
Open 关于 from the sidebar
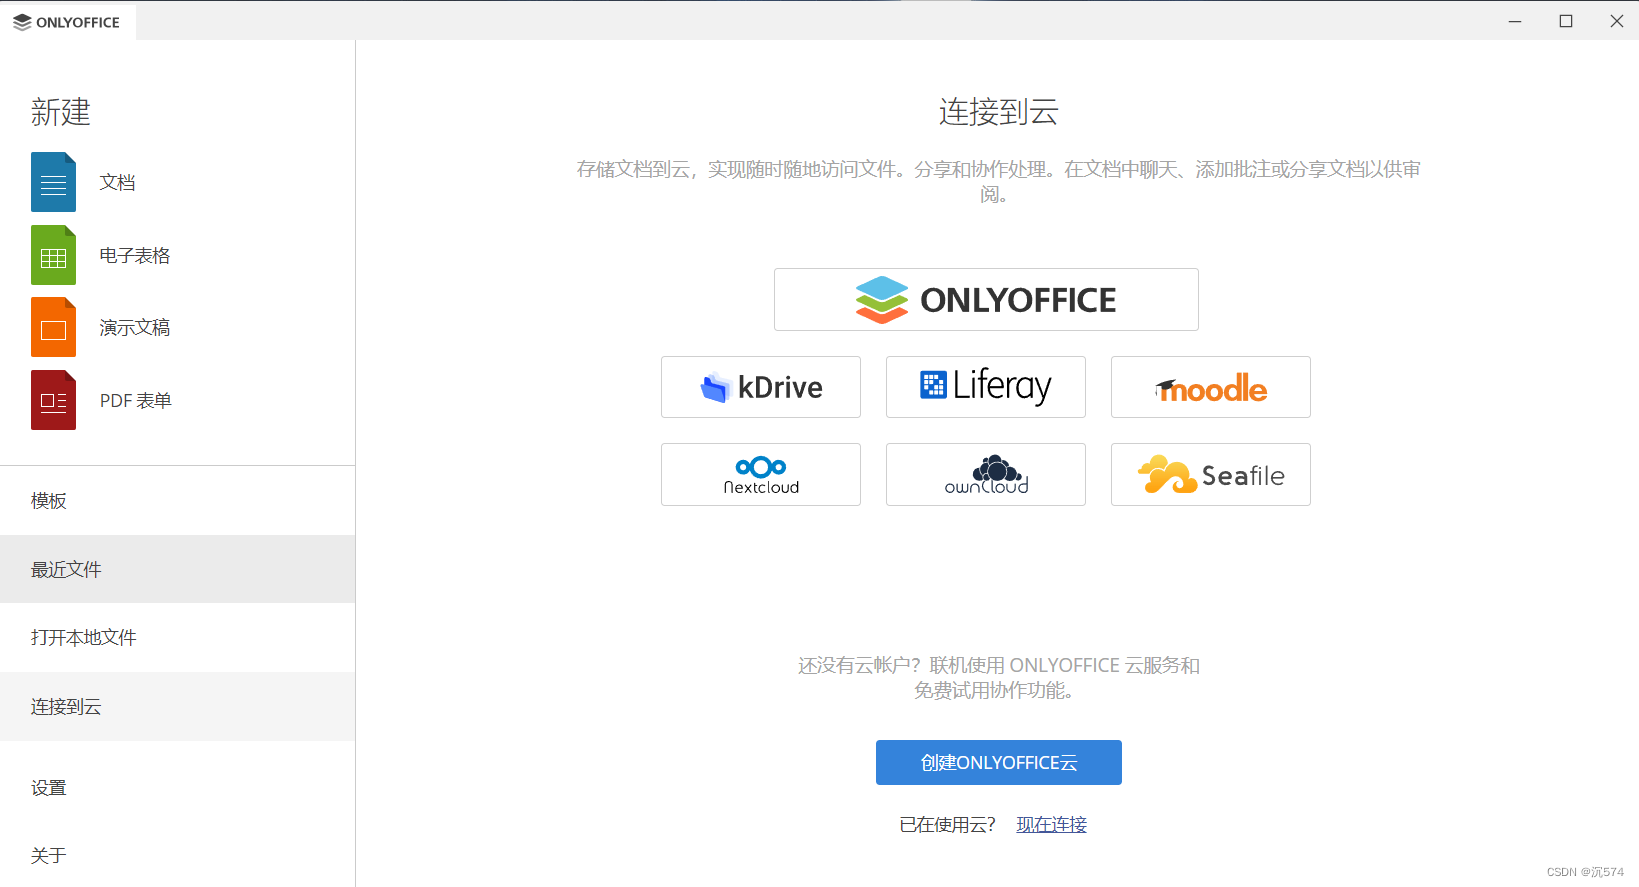tap(177, 855)
